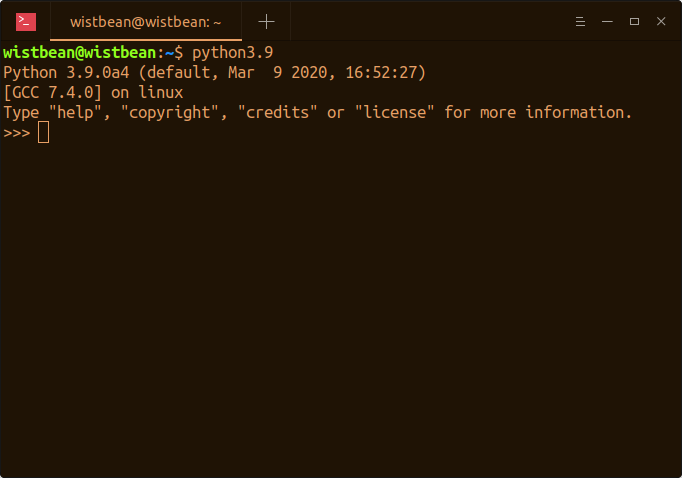Click the Mar 9 2020 date text
Viewport: 682px width, 478px height.
[277, 73]
